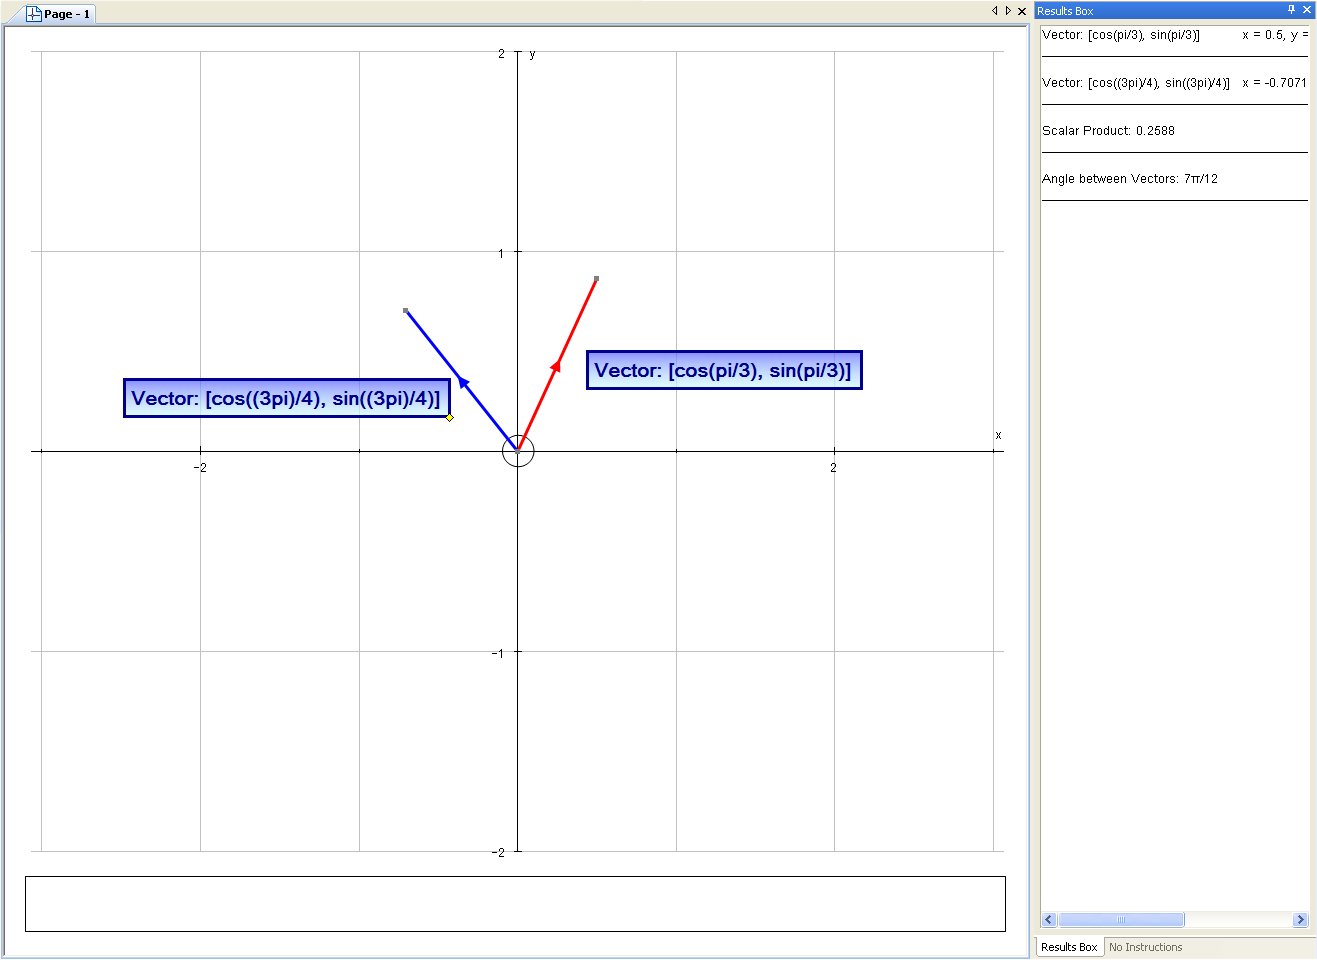Viewport: 1317px width, 960px height.
Task: Click the forward page navigation arrow
Action: (1007, 10)
